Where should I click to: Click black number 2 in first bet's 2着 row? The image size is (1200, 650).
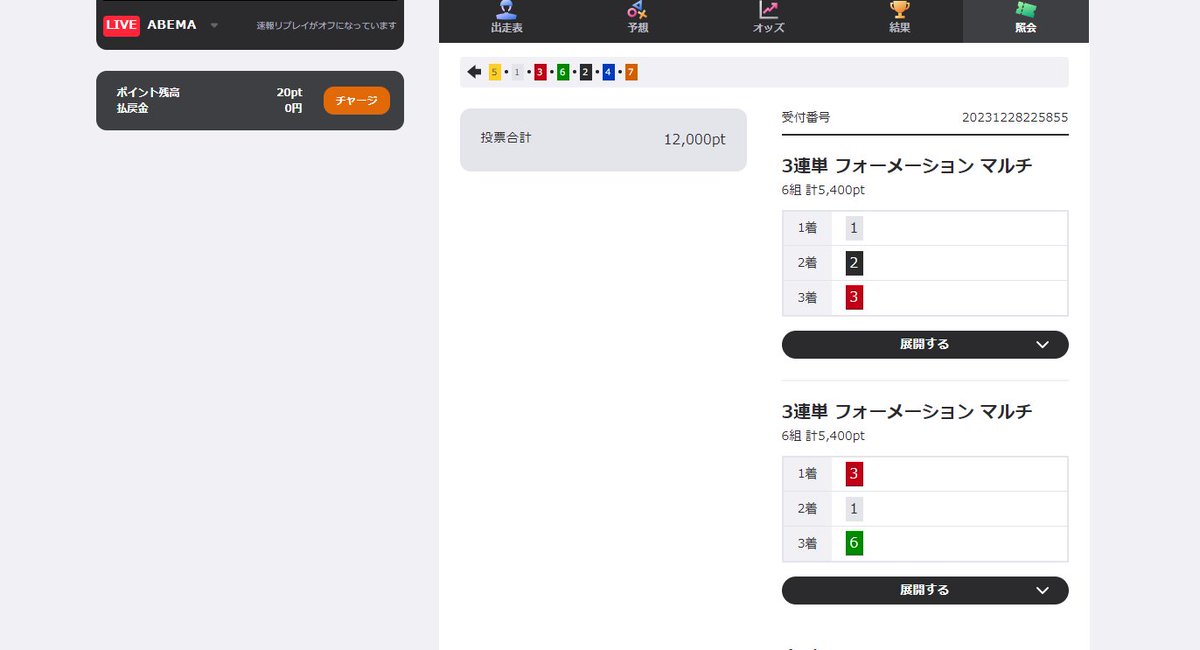[x=854, y=263]
